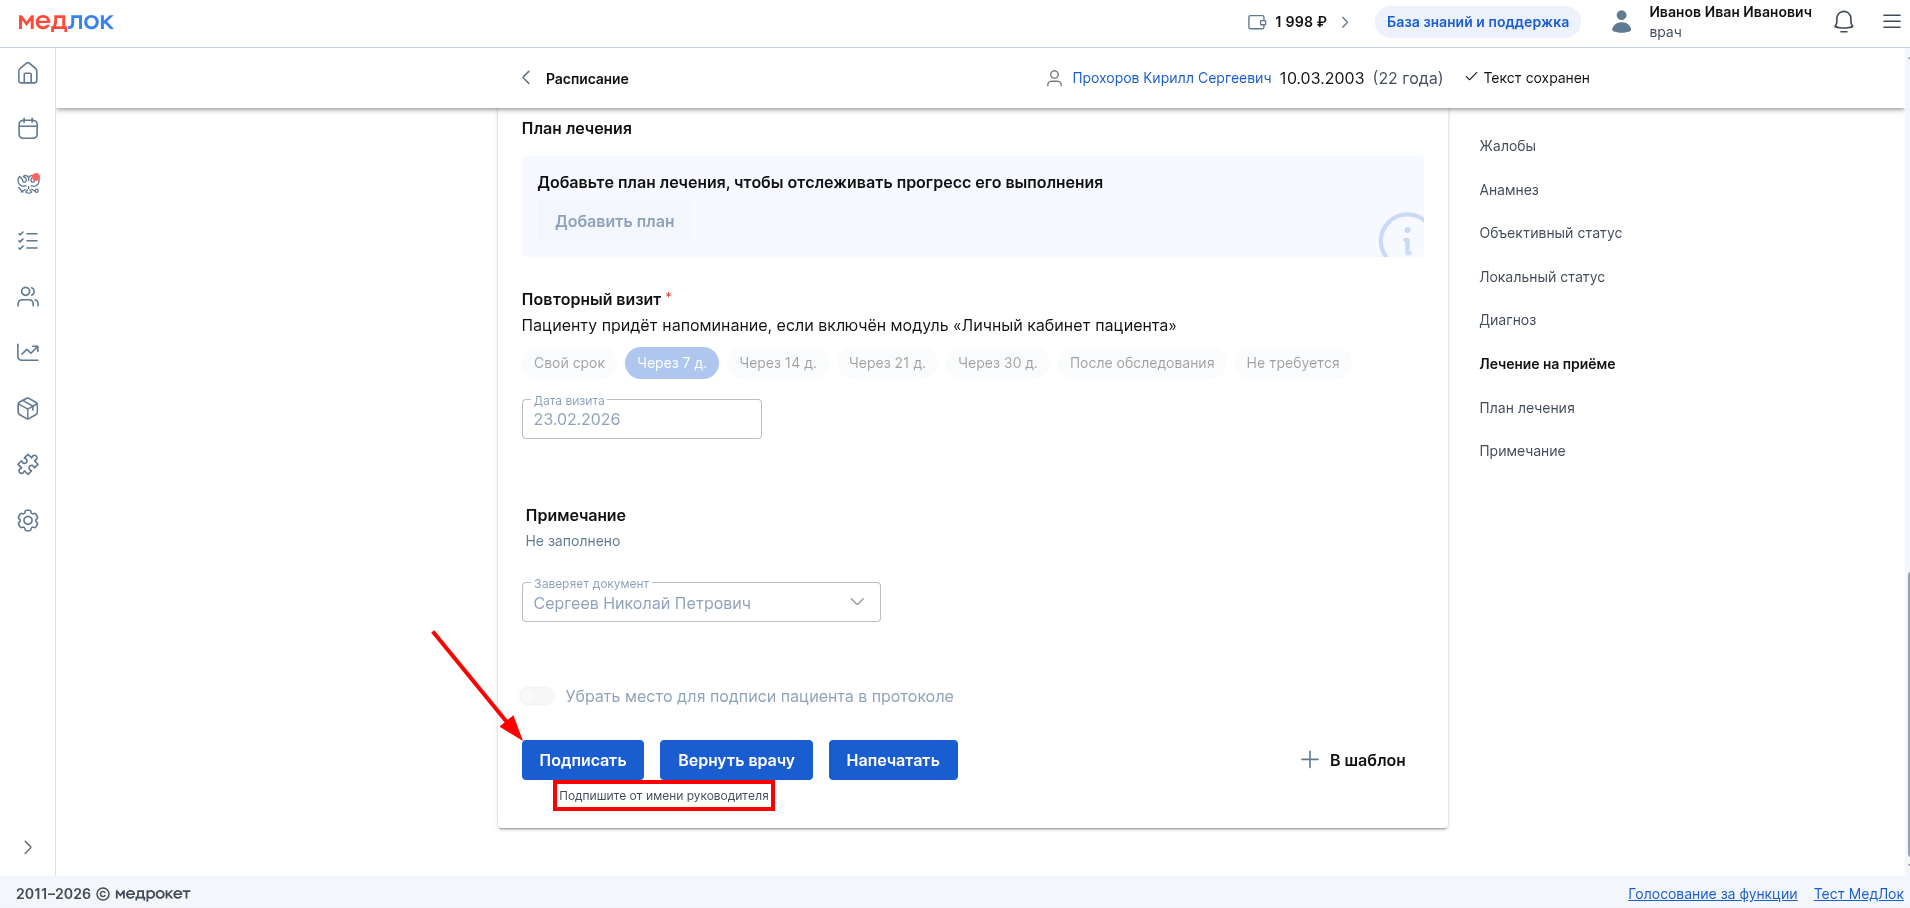
Task: Click the notification bell icon
Action: point(1843,22)
